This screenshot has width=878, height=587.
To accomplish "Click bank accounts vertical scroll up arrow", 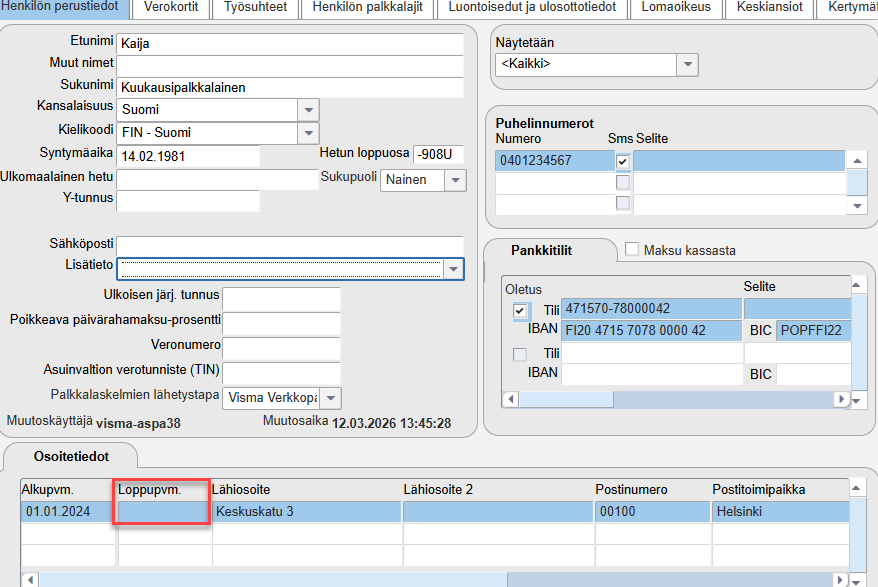I will (857, 285).
